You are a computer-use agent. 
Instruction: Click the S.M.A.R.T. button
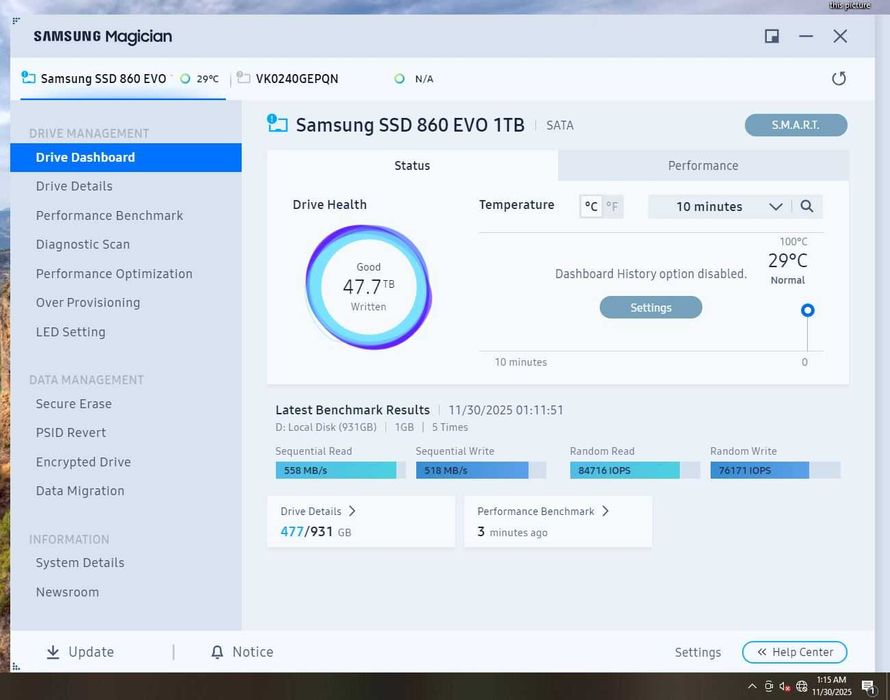[x=796, y=125]
